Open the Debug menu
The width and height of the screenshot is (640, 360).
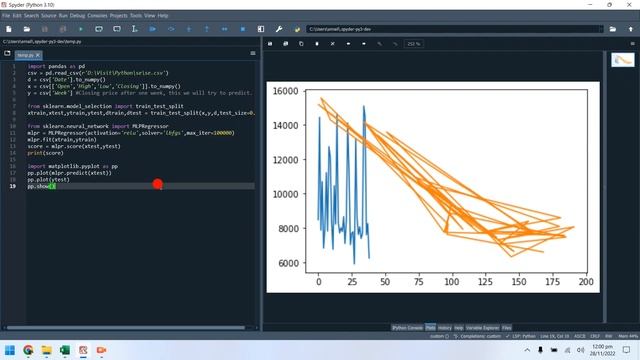tap(77, 16)
